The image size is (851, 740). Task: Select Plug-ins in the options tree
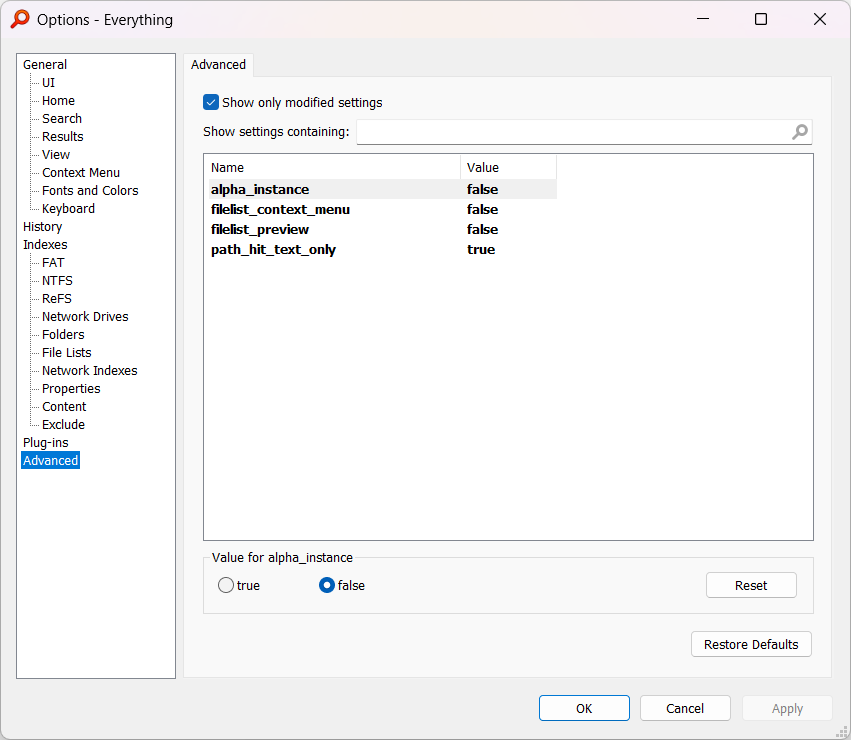46,442
